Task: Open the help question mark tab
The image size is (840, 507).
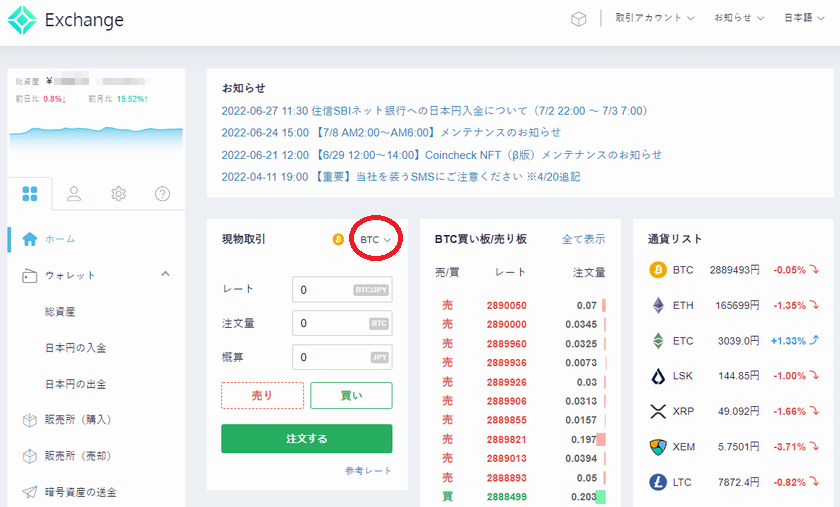Action: (x=162, y=193)
